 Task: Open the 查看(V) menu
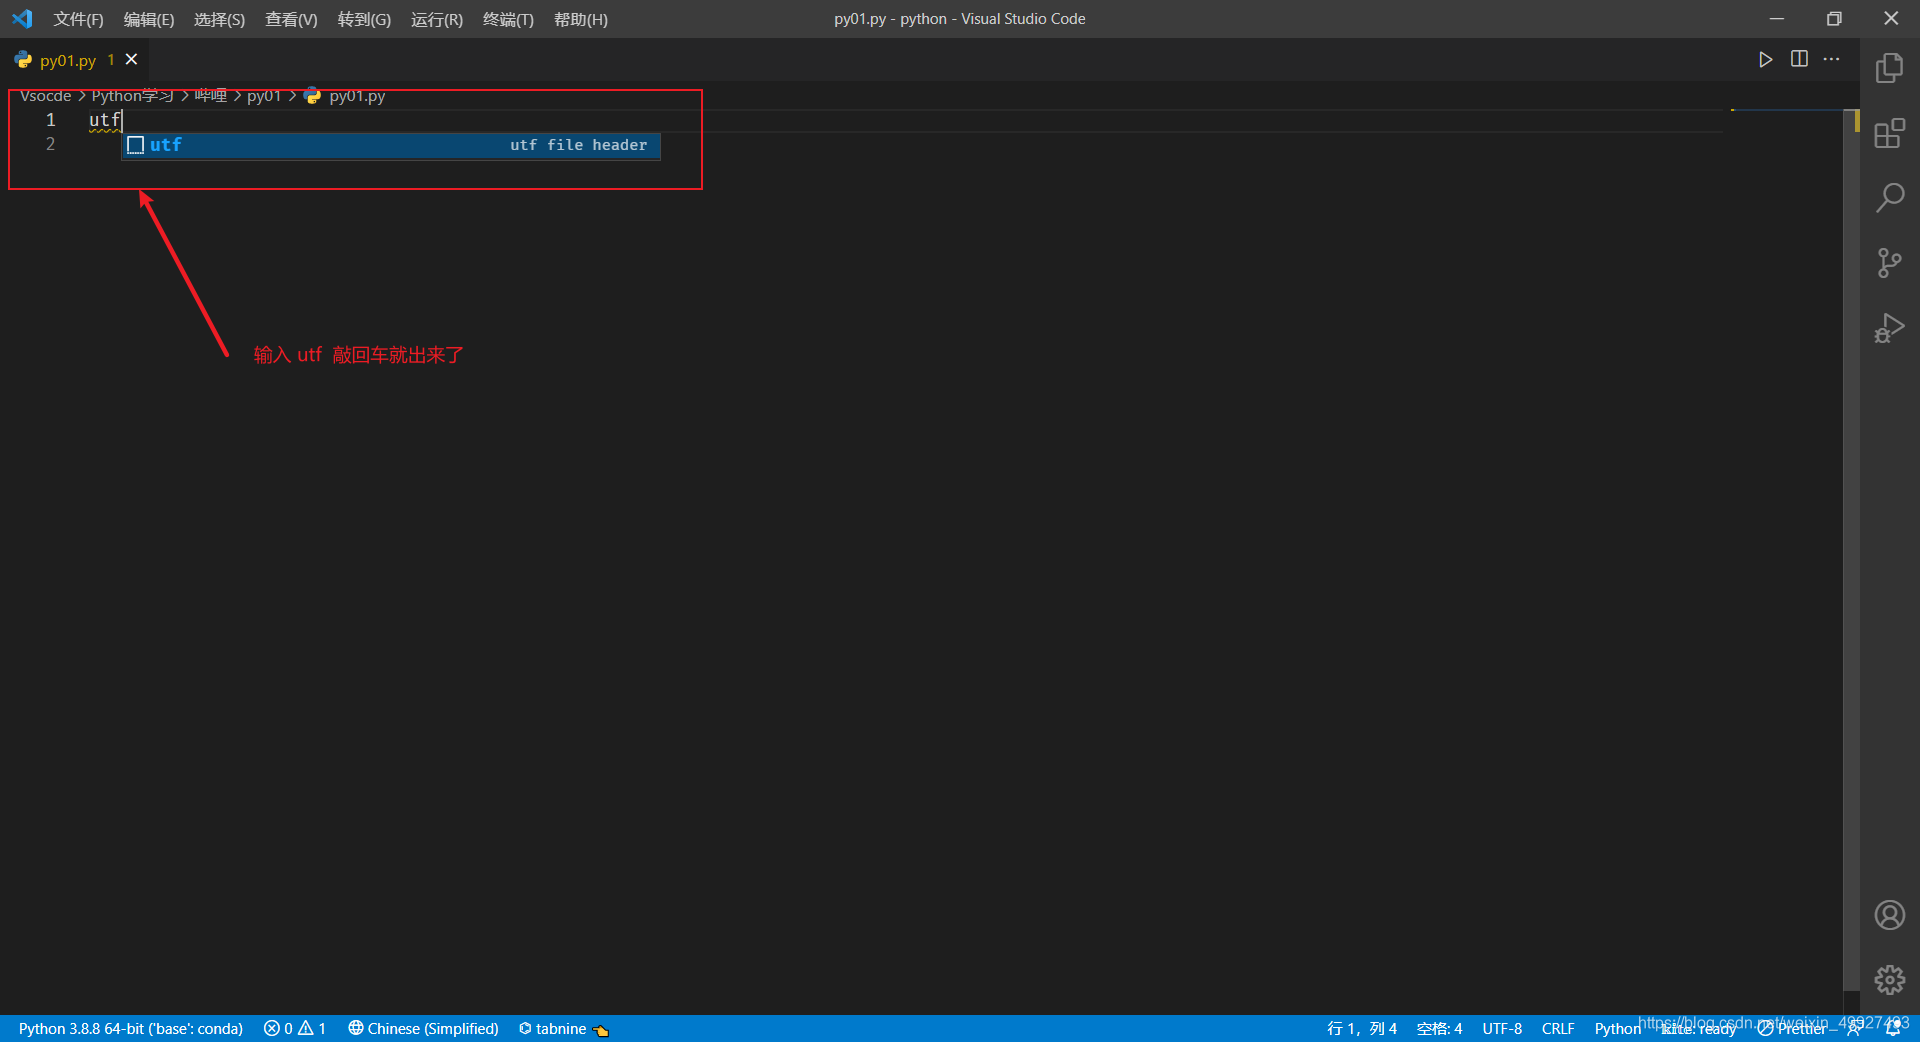pos(291,19)
